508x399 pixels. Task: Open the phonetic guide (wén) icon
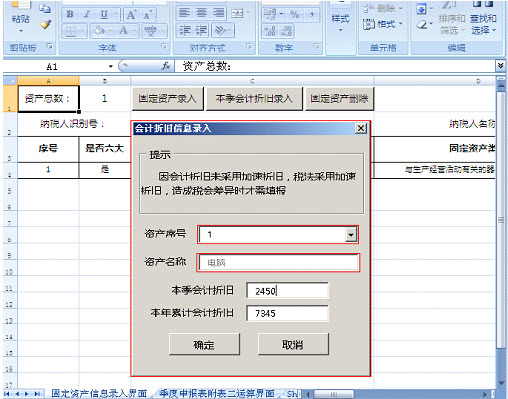pyautogui.click(x=151, y=31)
